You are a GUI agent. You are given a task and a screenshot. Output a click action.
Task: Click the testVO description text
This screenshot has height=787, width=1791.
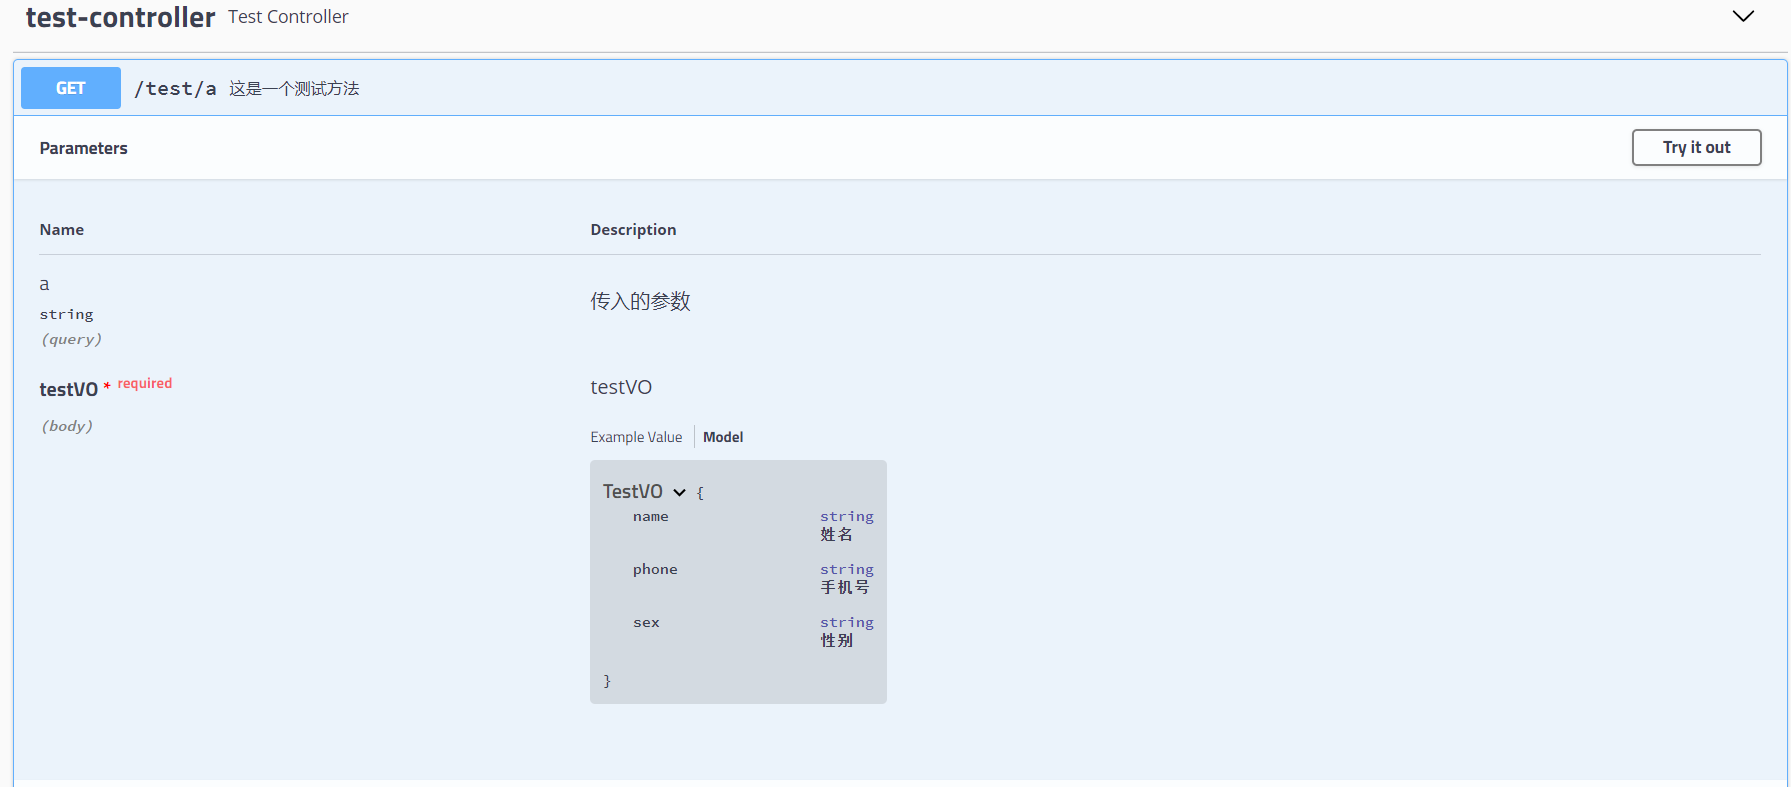[621, 387]
